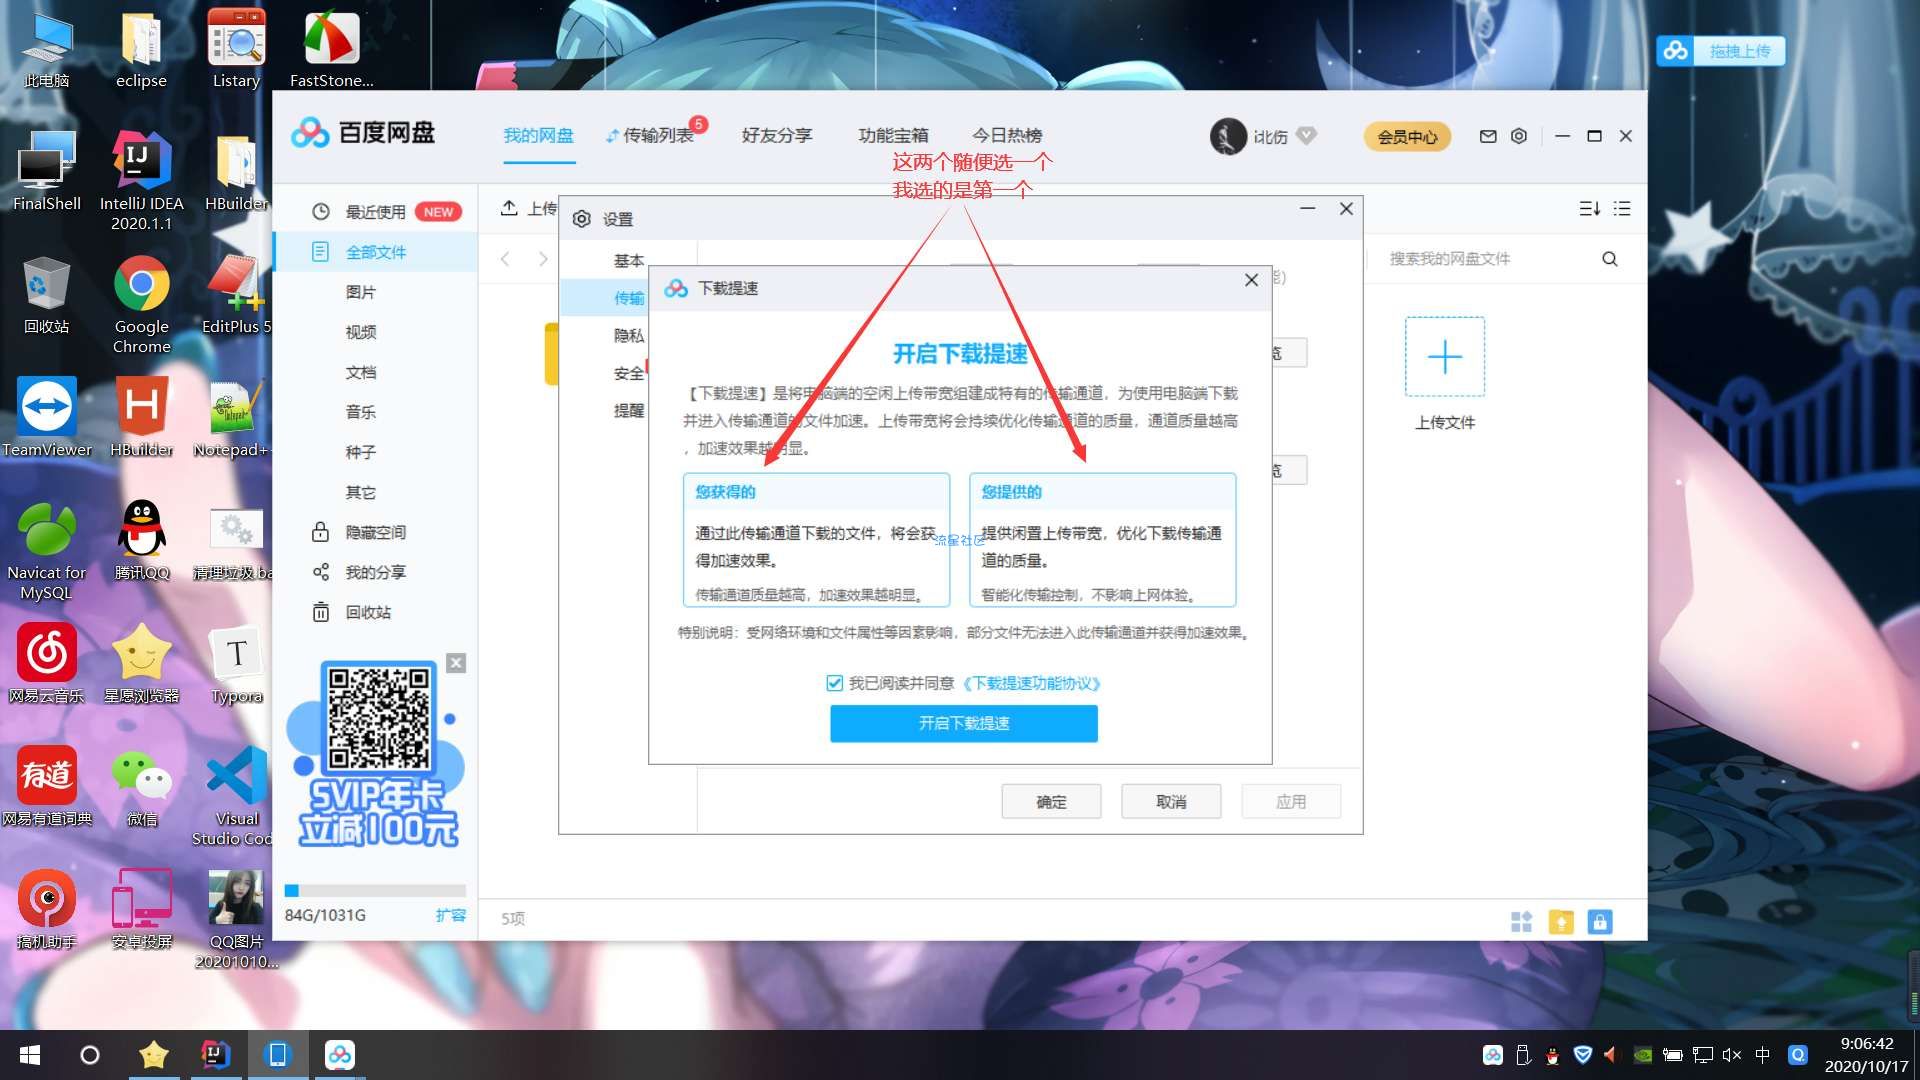Switch to 今日热榜 tab
Image resolution: width=1920 pixels, height=1080 pixels.
click(1008, 136)
